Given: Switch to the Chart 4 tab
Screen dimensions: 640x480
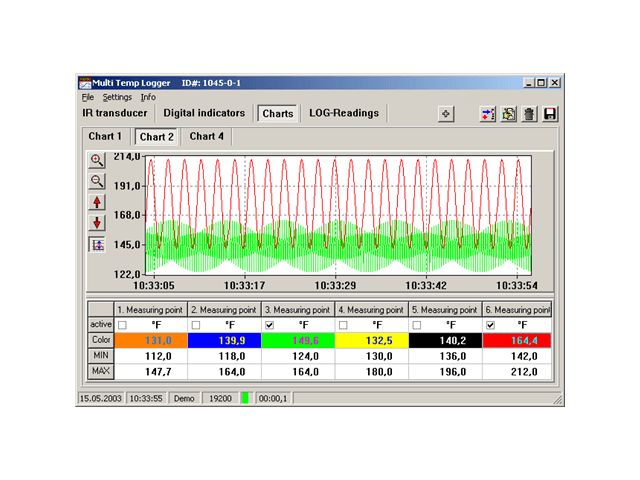Looking at the screenshot, I should click(207, 136).
